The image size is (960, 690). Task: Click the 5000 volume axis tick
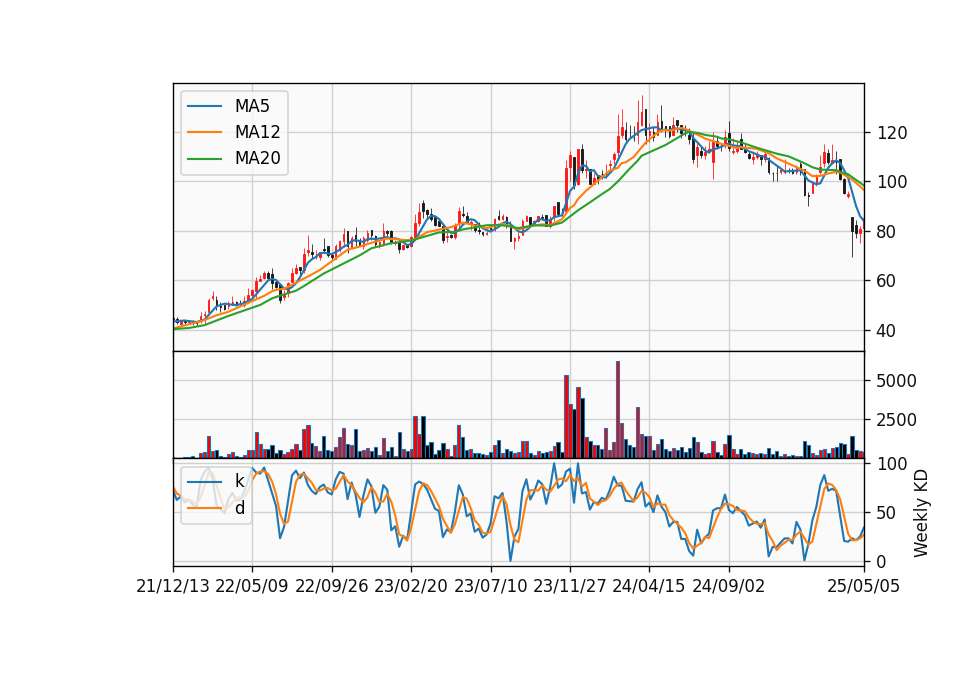[x=897, y=381]
